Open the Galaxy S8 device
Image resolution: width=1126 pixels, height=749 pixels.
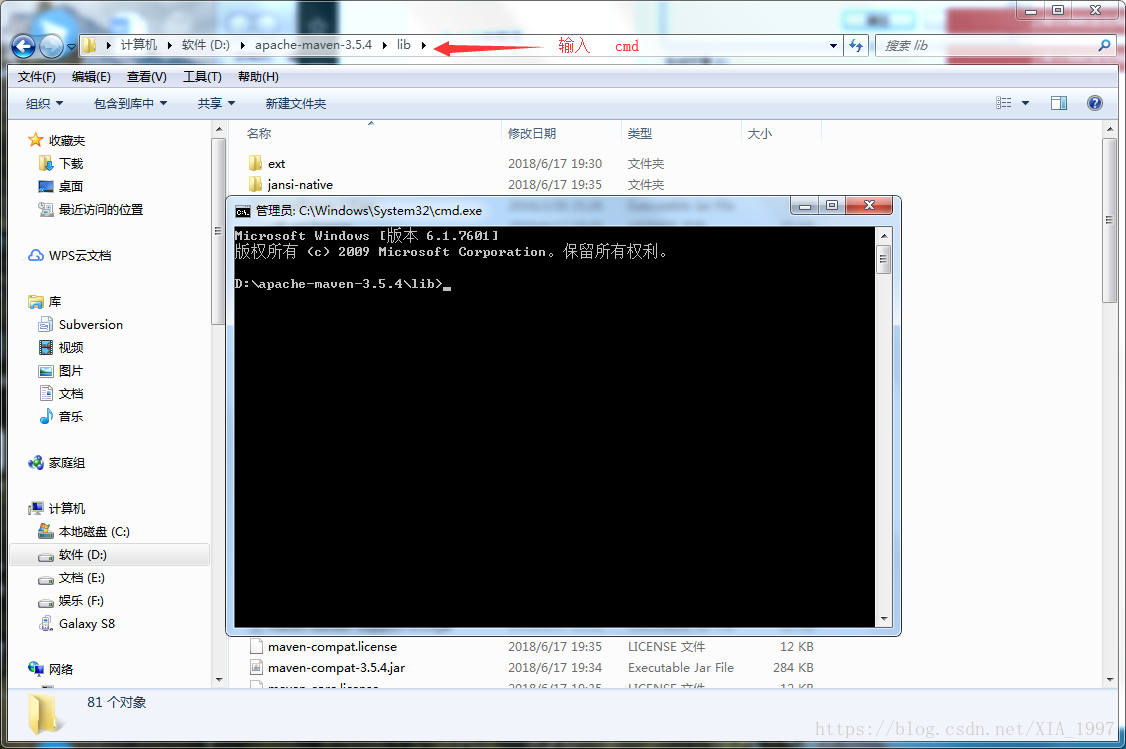coord(86,623)
